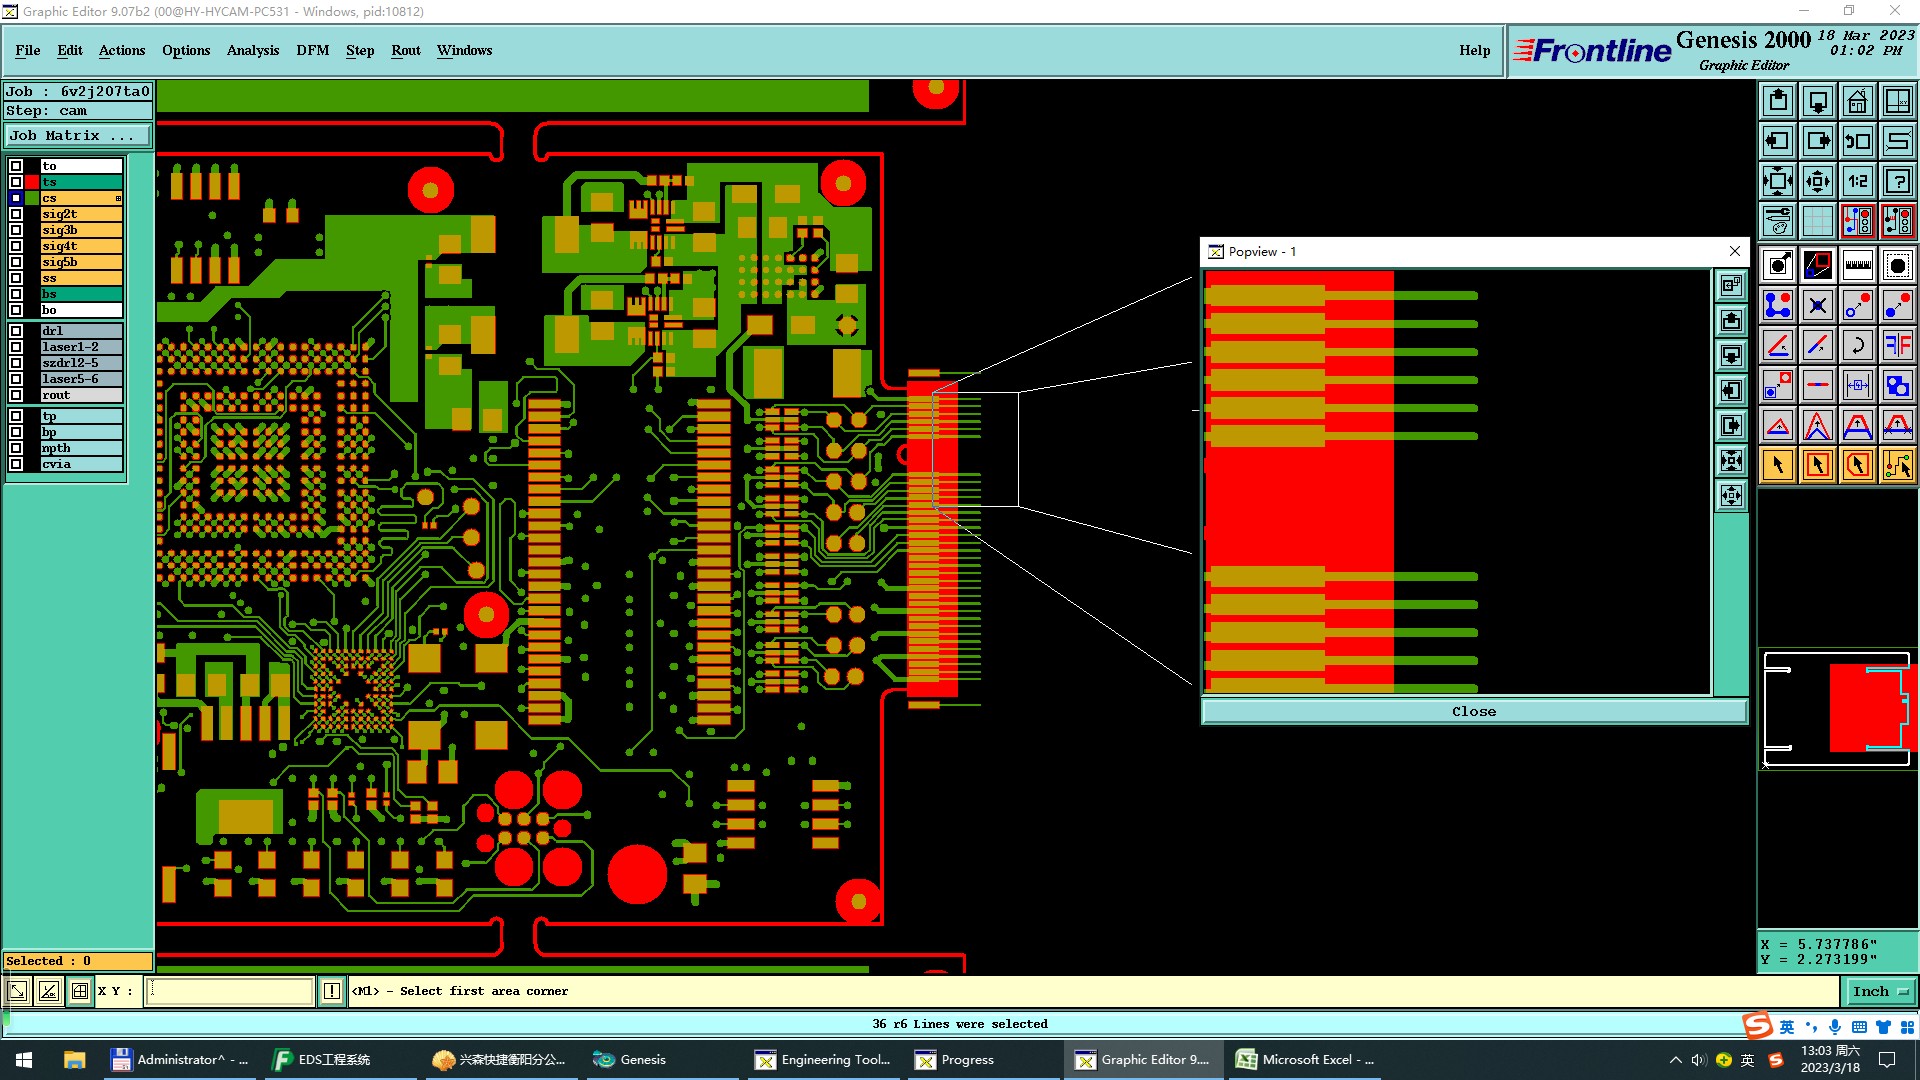Click the red ts layer color swatch
The height and width of the screenshot is (1080, 1920).
[32, 182]
